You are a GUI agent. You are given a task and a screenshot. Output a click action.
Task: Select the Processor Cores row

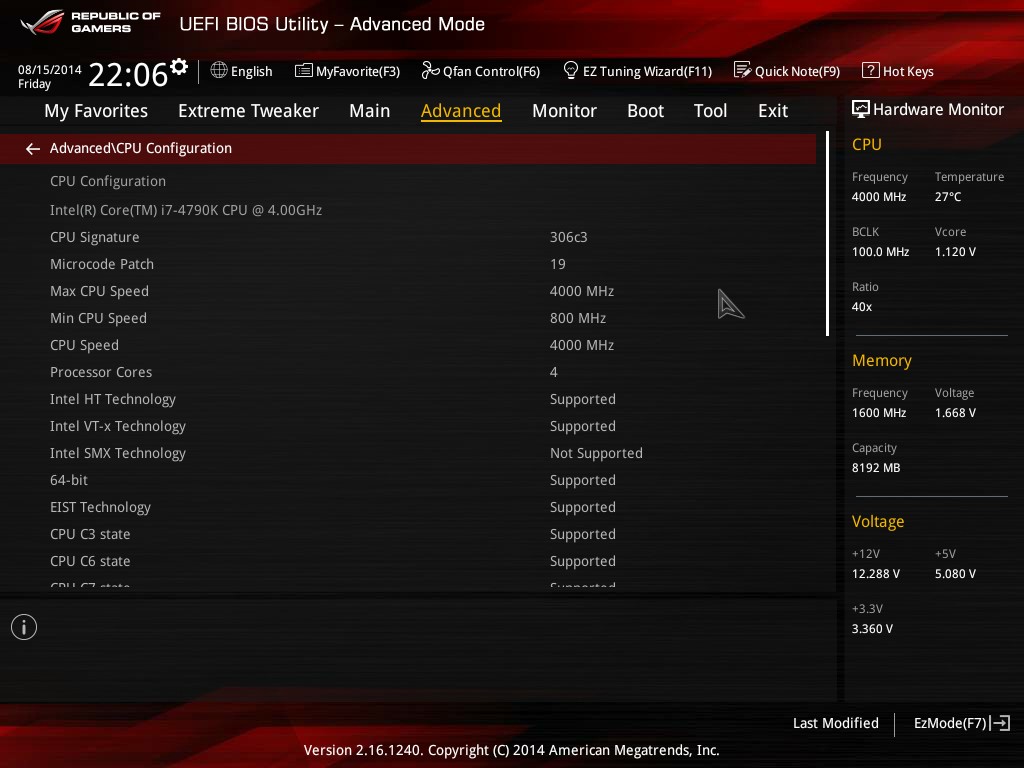(408, 372)
